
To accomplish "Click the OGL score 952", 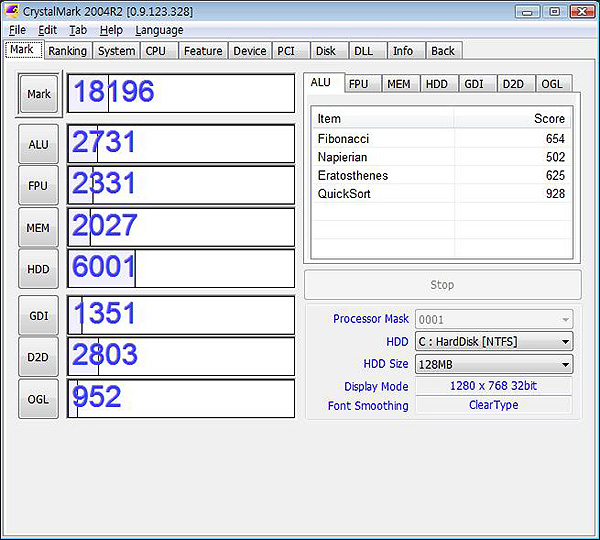I will [x=97, y=396].
